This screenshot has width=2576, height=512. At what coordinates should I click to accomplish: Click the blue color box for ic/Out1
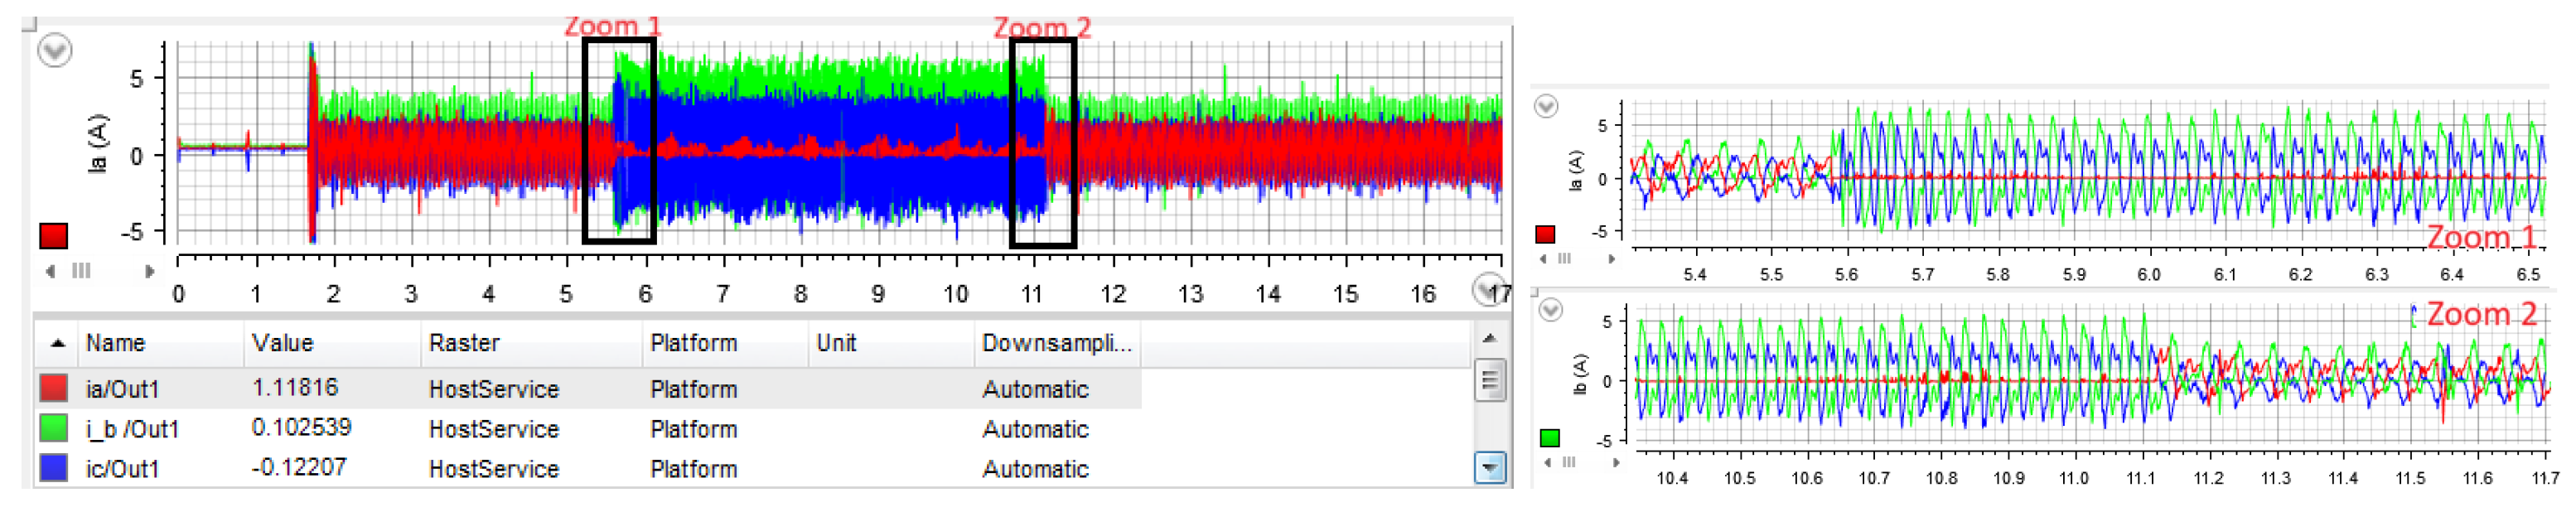tap(54, 468)
